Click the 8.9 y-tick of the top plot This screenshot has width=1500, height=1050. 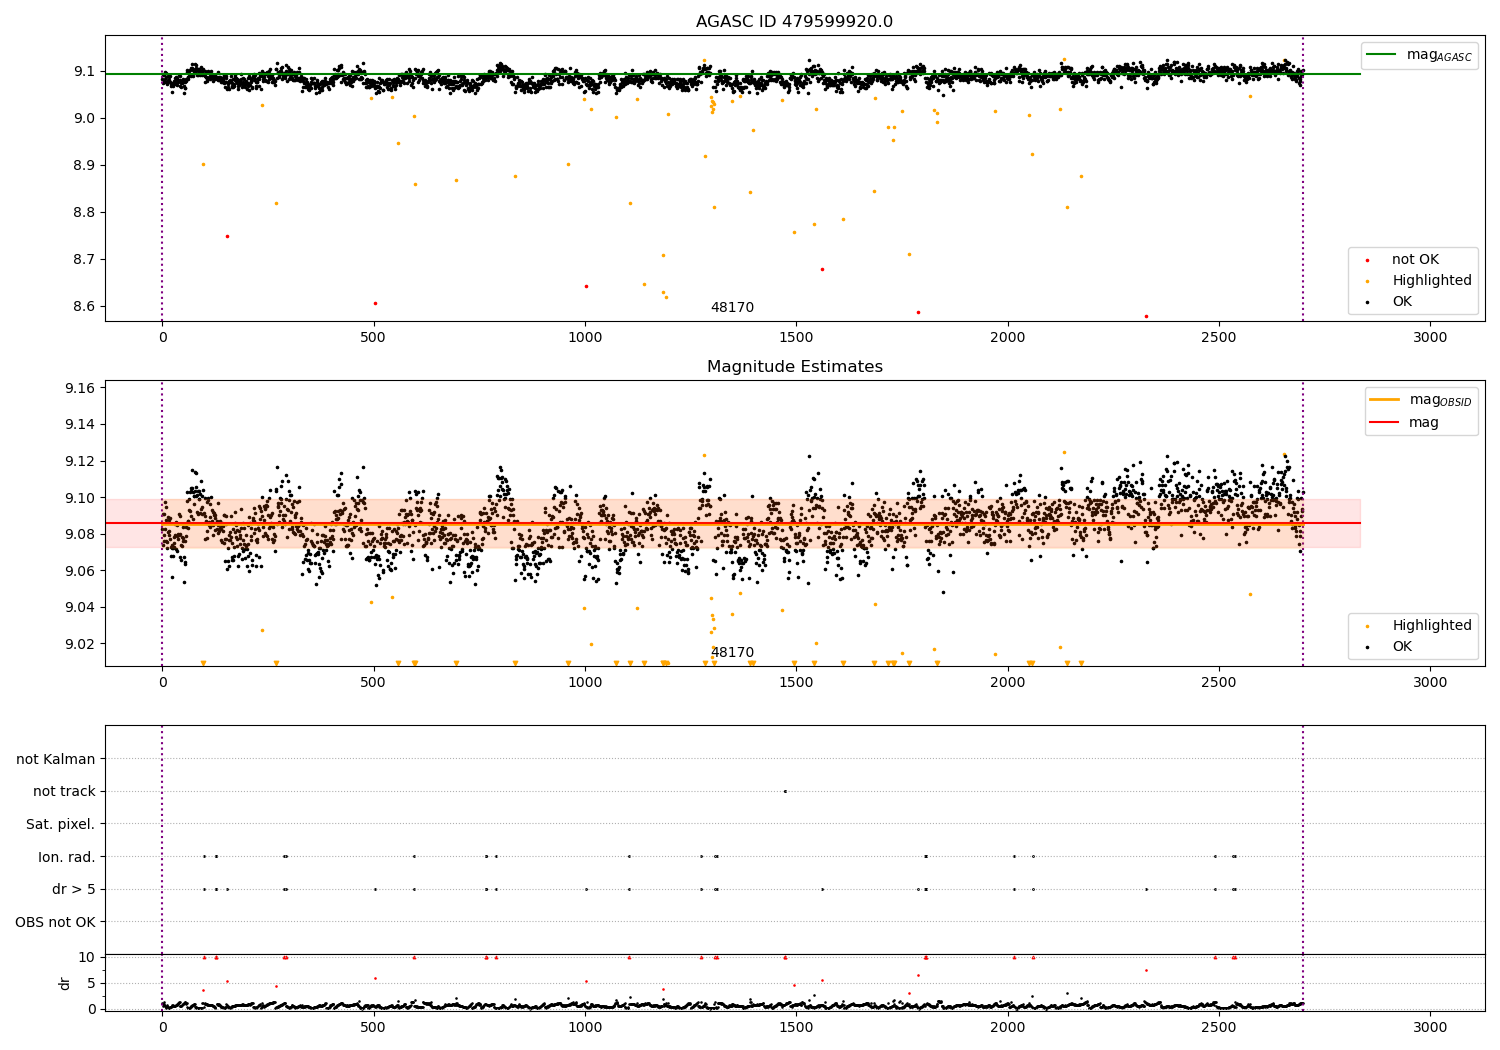[x=84, y=165]
